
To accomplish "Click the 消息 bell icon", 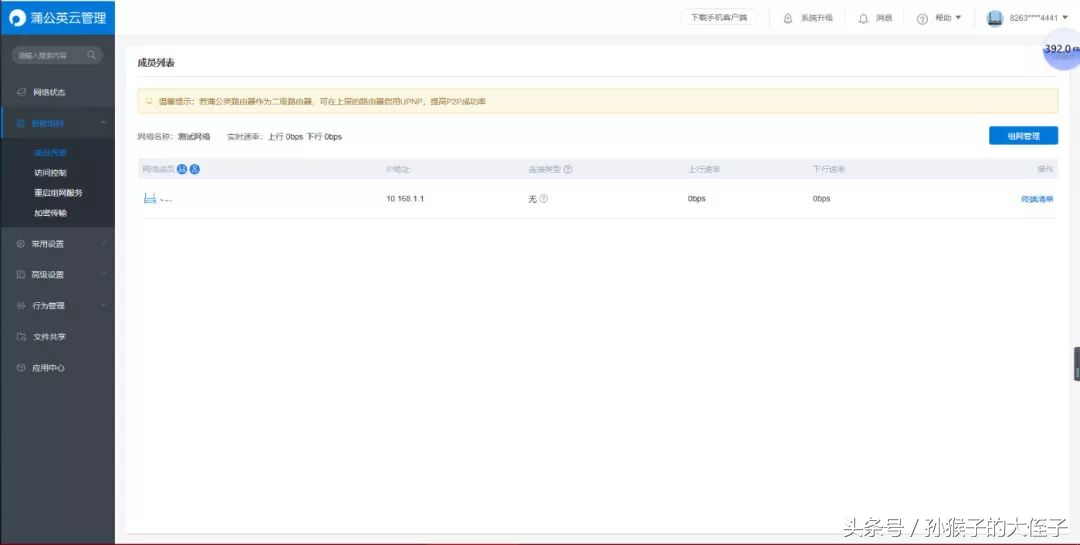I will click(x=863, y=19).
